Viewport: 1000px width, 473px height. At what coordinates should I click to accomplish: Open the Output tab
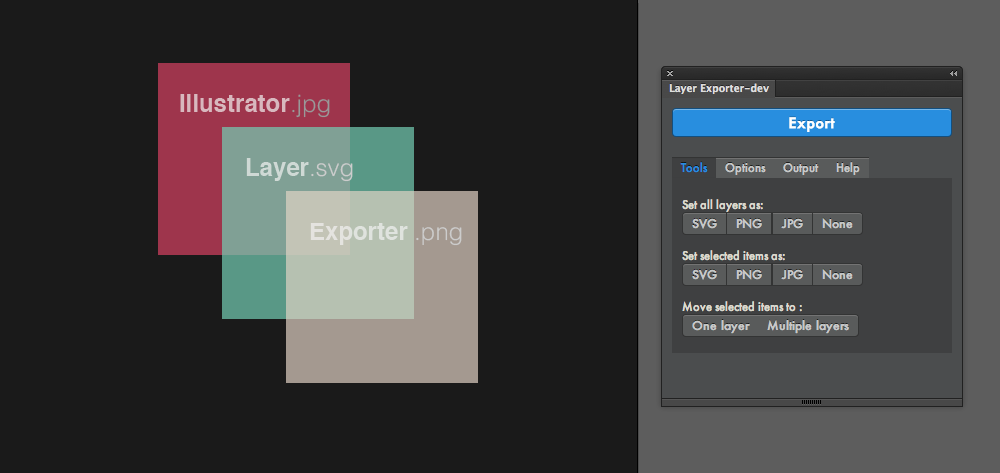(x=800, y=168)
